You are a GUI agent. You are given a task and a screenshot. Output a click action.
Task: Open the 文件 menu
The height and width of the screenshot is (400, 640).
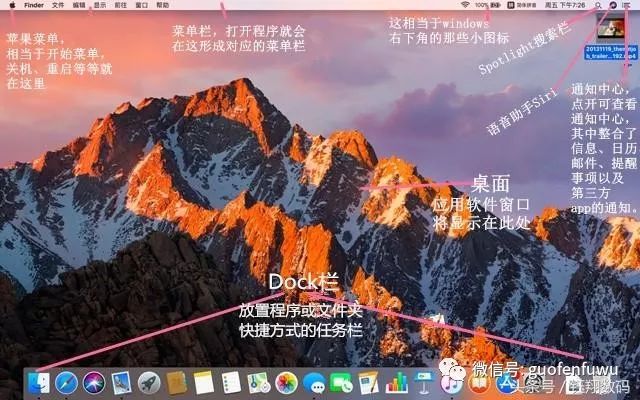[x=58, y=5]
